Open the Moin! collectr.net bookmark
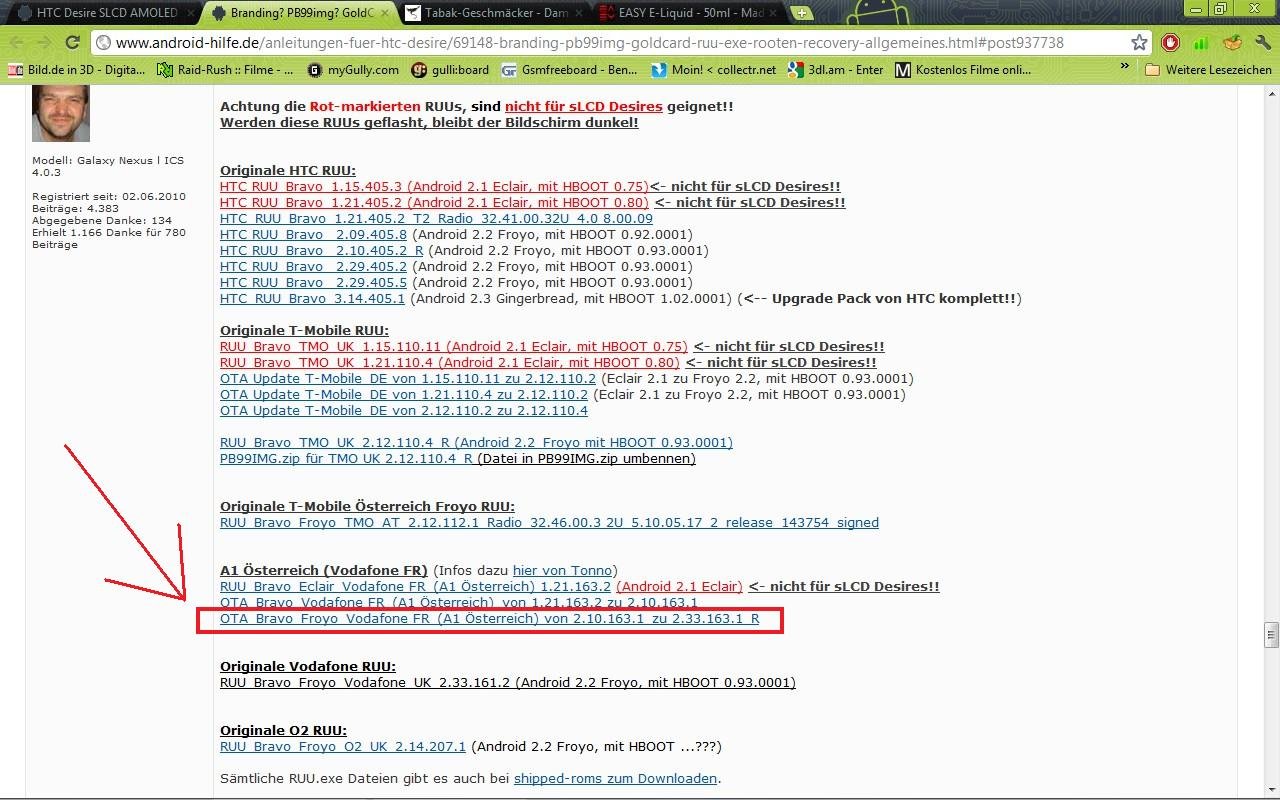This screenshot has width=1280, height=800. pyautogui.click(x=714, y=70)
